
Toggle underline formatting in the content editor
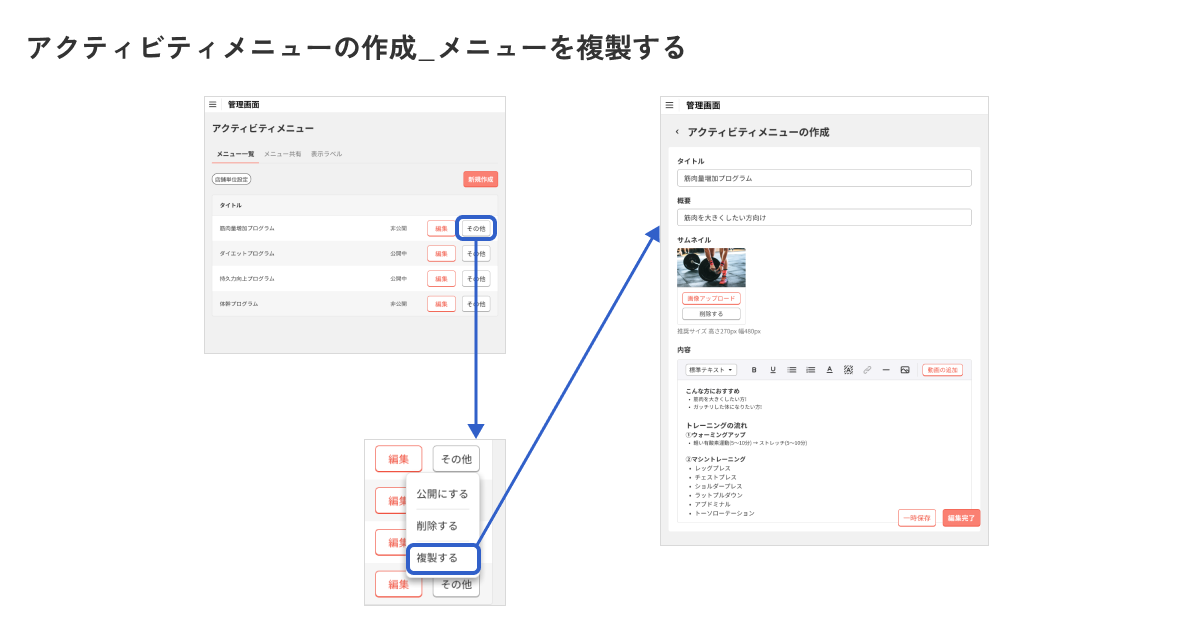tap(773, 370)
